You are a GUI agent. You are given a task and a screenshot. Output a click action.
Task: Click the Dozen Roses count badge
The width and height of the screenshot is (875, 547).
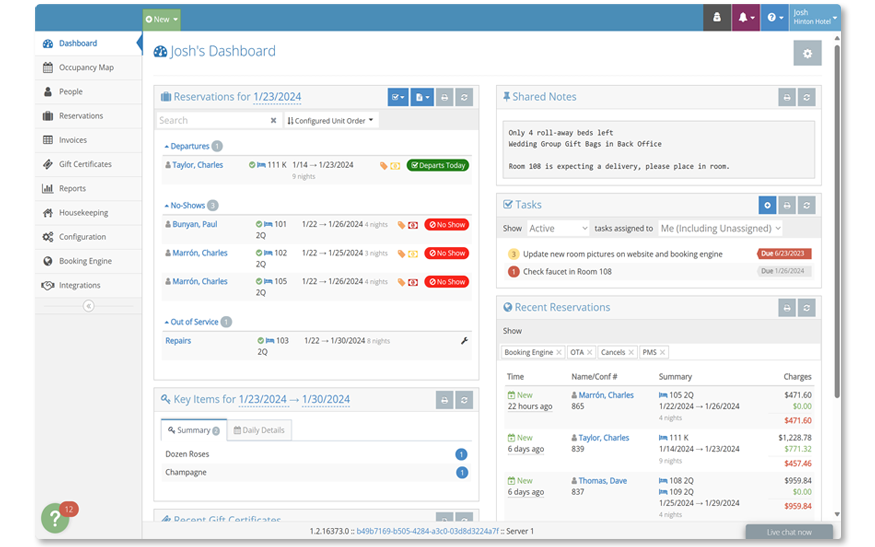click(x=461, y=454)
